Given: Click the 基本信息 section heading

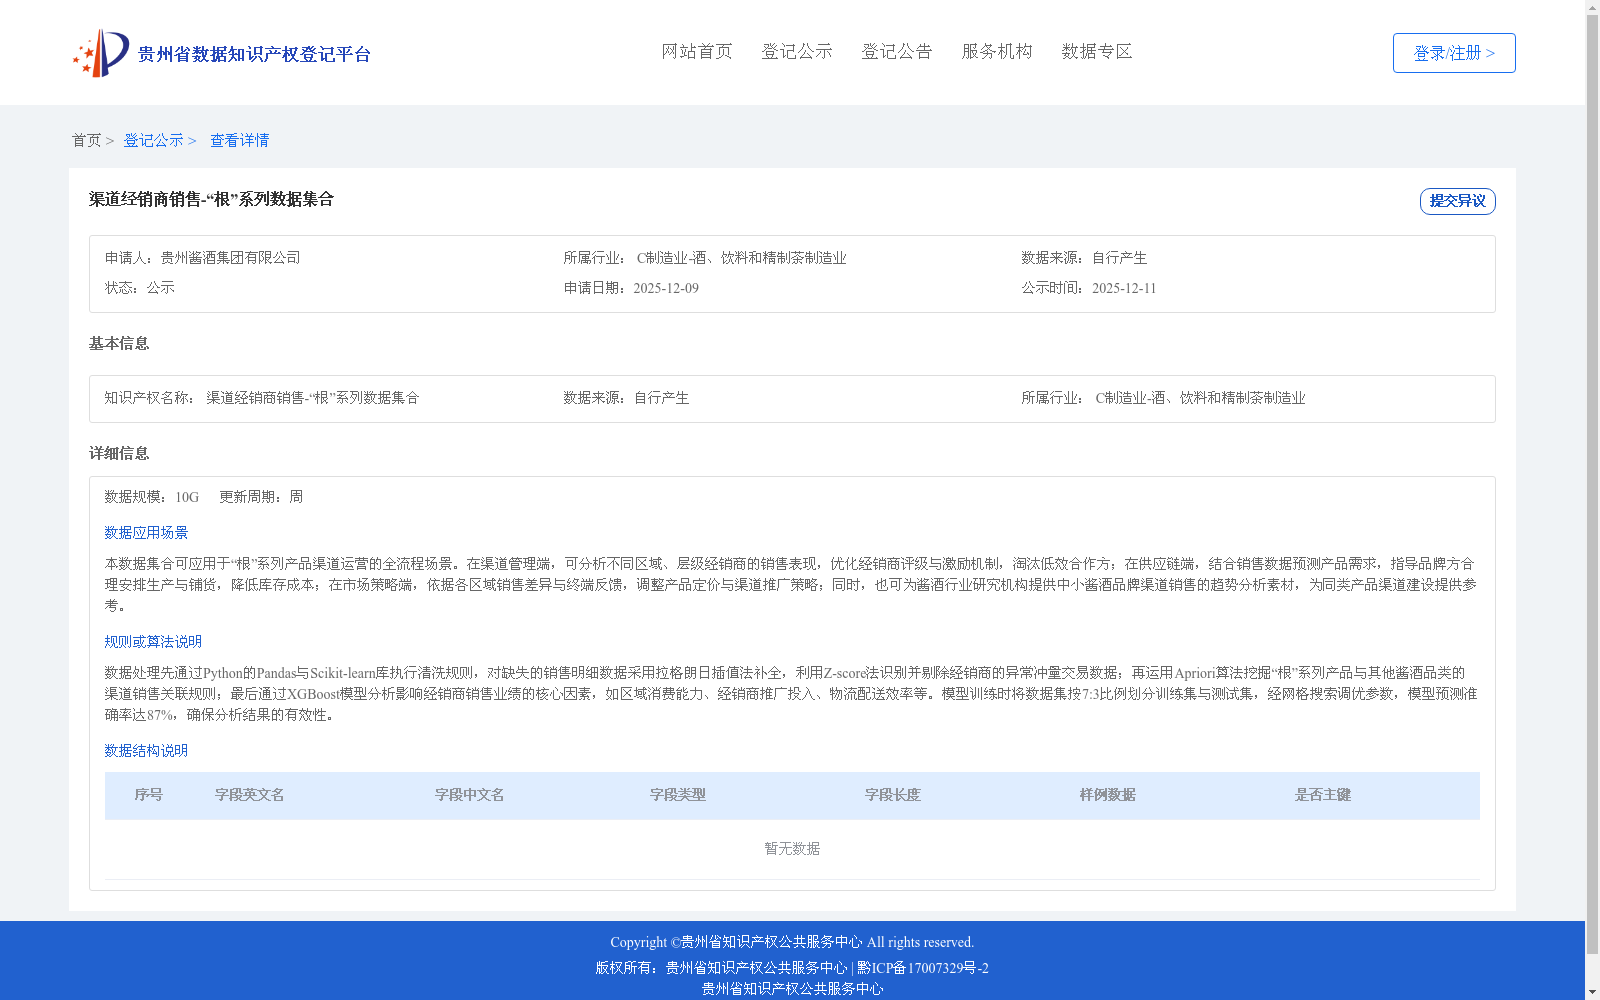Looking at the screenshot, I should click(x=119, y=344).
